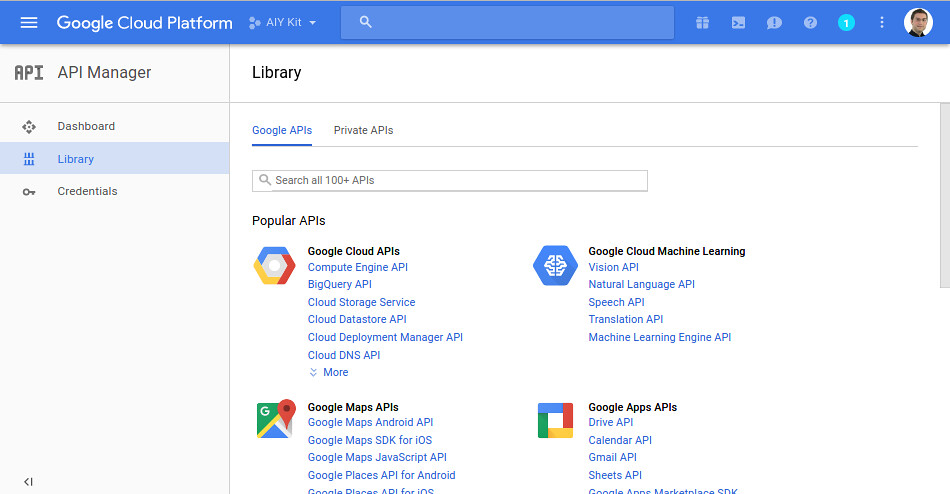Open Google Places API for Android link

click(382, 475)
